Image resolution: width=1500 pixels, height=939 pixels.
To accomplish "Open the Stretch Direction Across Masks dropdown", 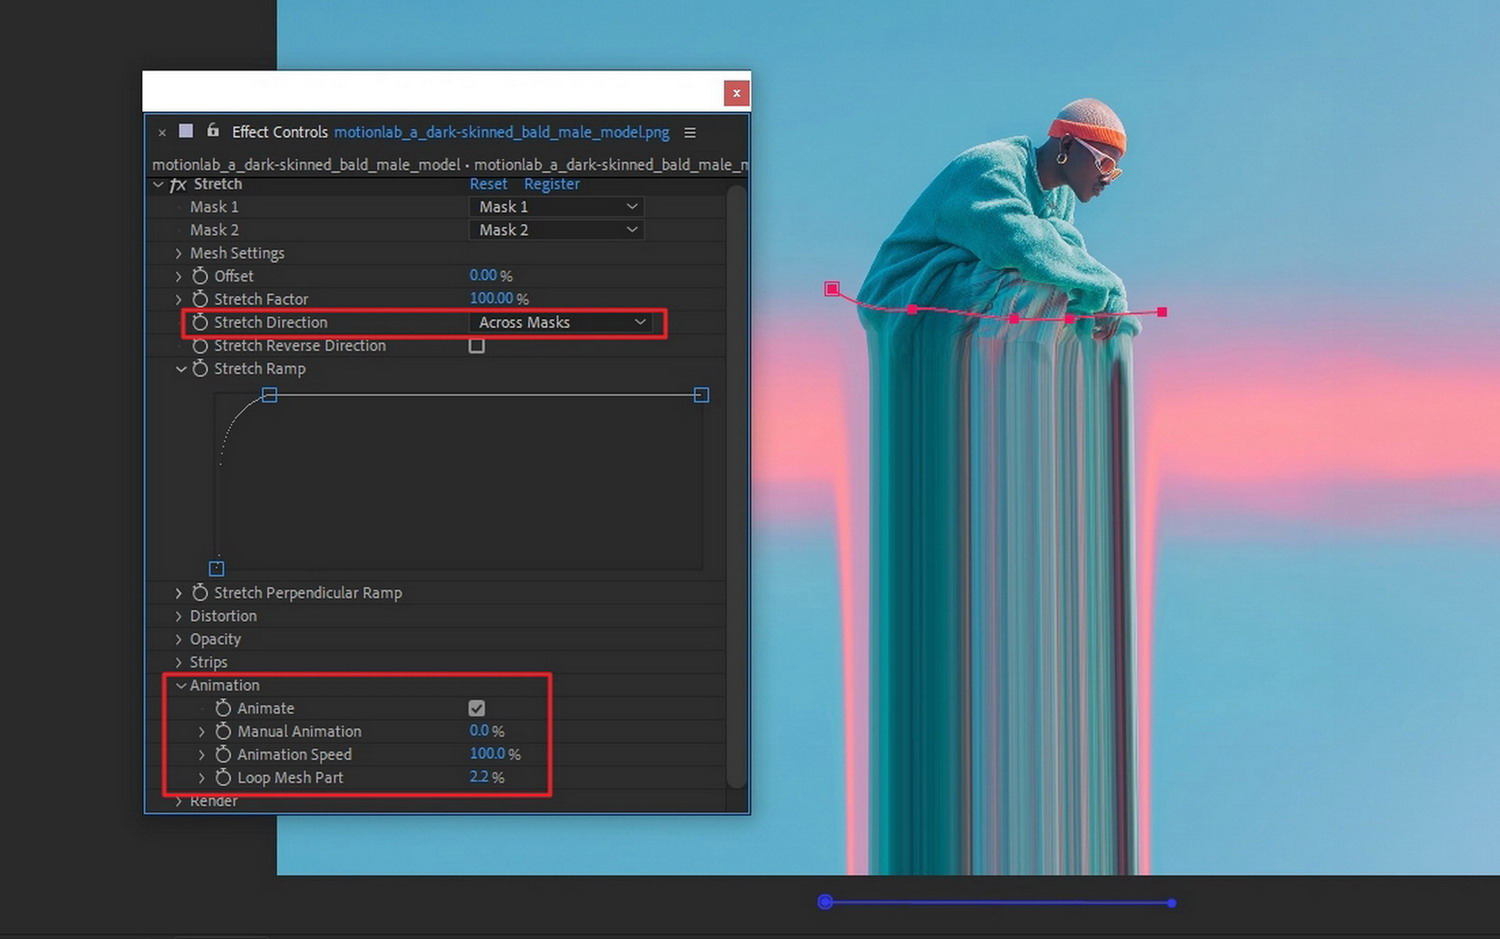I will pyautogui.click(x=560, y=322).
